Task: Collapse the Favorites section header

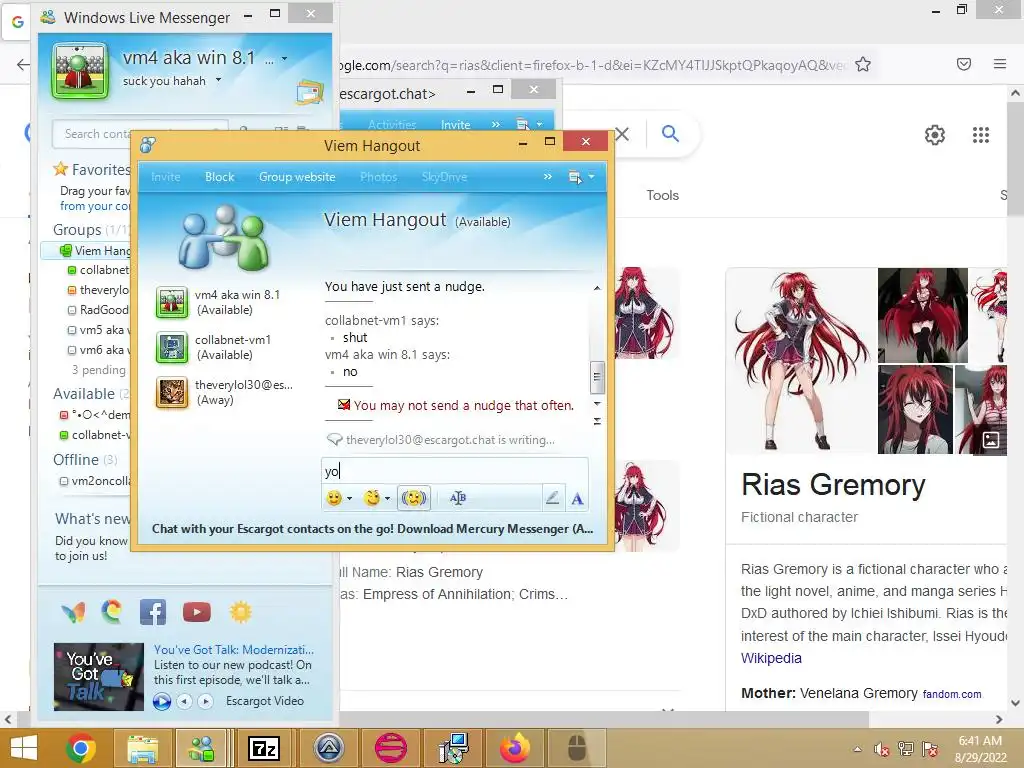Action: 92,170
